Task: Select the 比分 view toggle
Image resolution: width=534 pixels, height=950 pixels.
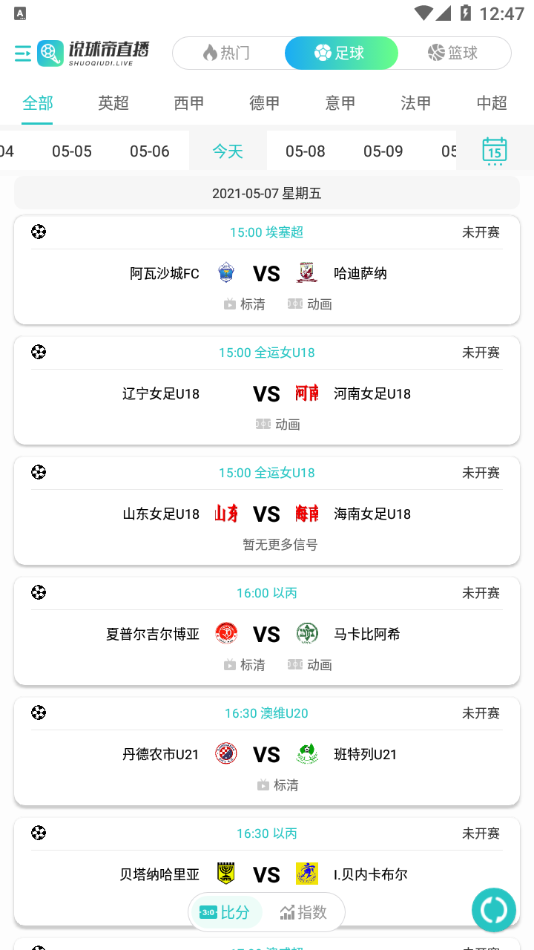Action: pos(225,912)
